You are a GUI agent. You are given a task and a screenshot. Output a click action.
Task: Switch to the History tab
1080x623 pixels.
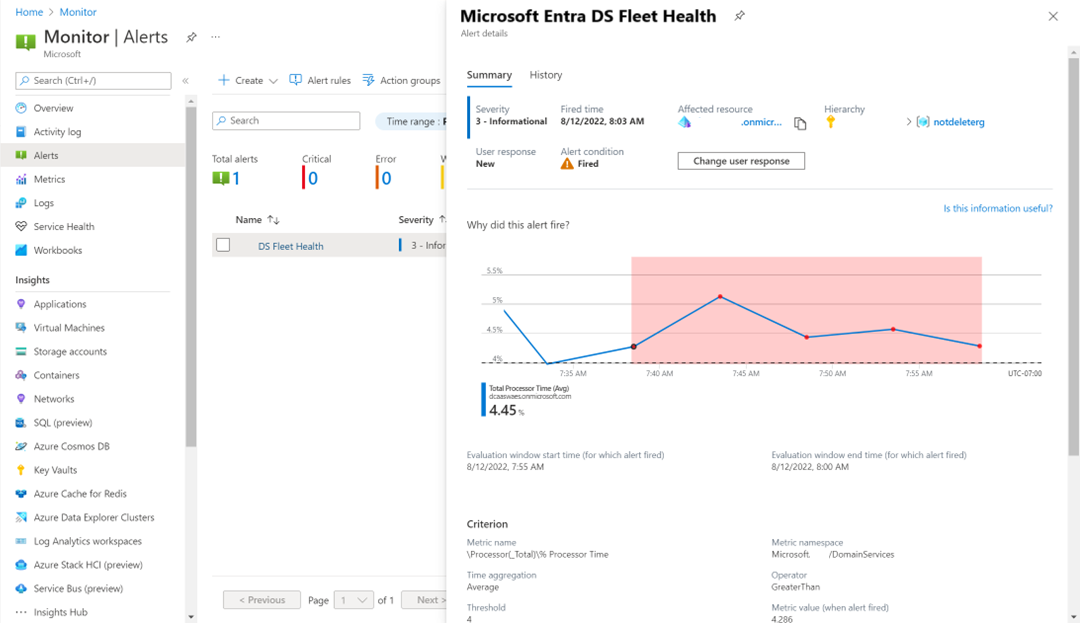point(546,75)
